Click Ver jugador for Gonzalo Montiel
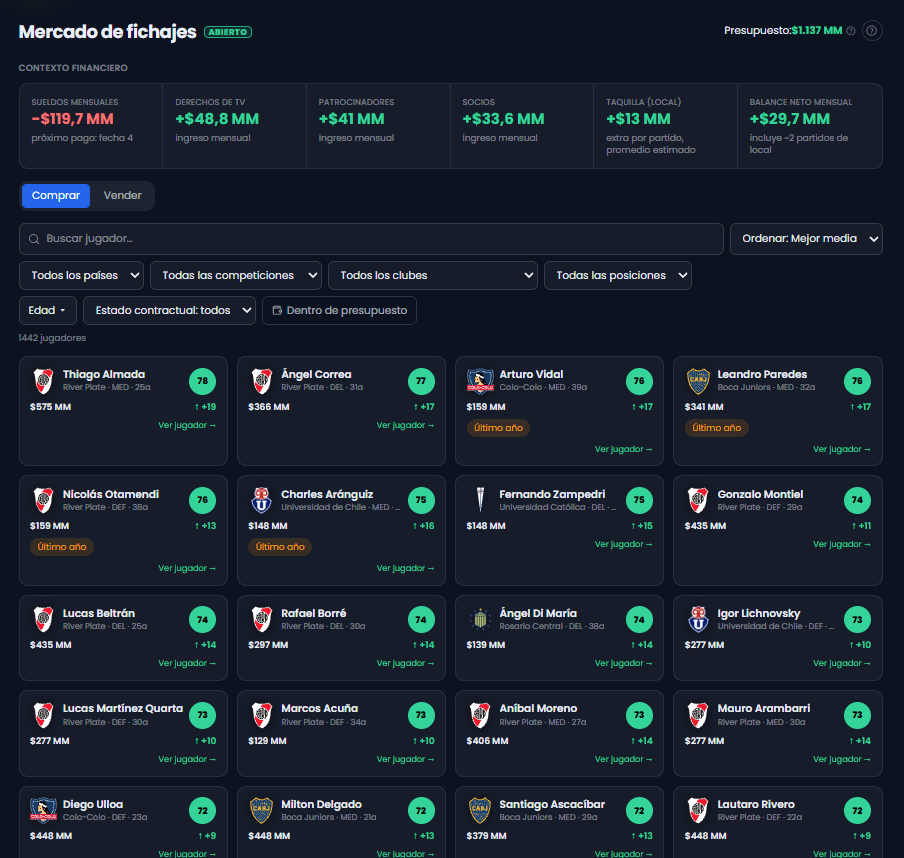 [842, 544]
